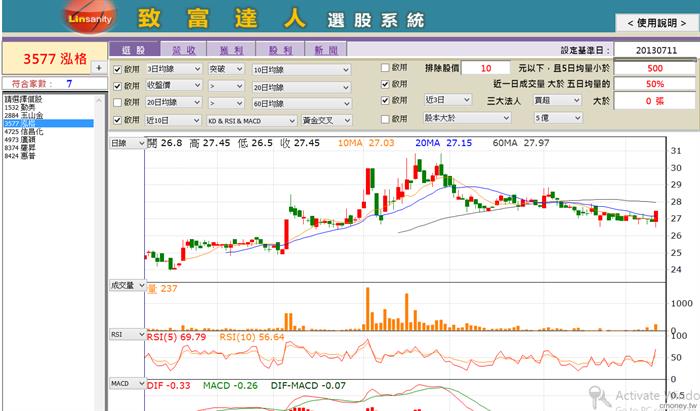The height and width of the screenshot is (411, 700).
Task: Click the 5日均量 field showing 500
Action: click(x=655, y=68)
